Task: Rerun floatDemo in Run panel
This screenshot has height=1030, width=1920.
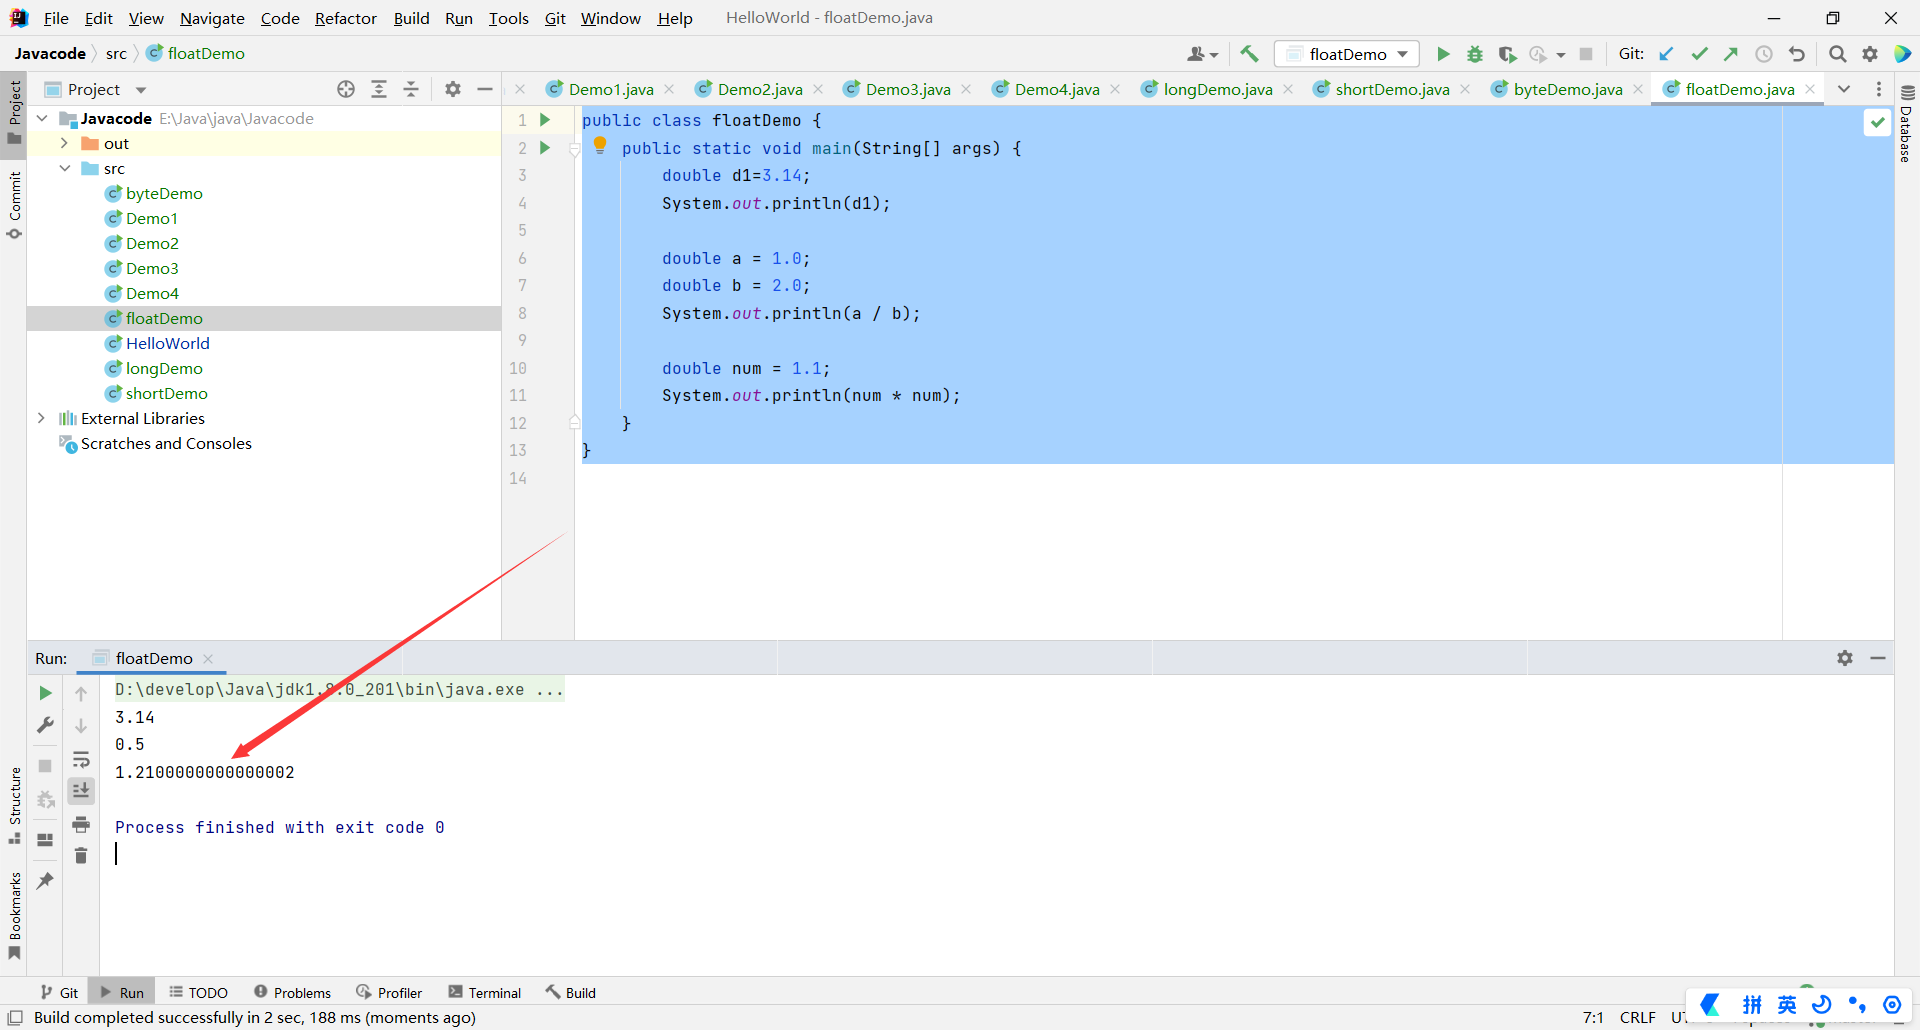Action: point(45,693)
